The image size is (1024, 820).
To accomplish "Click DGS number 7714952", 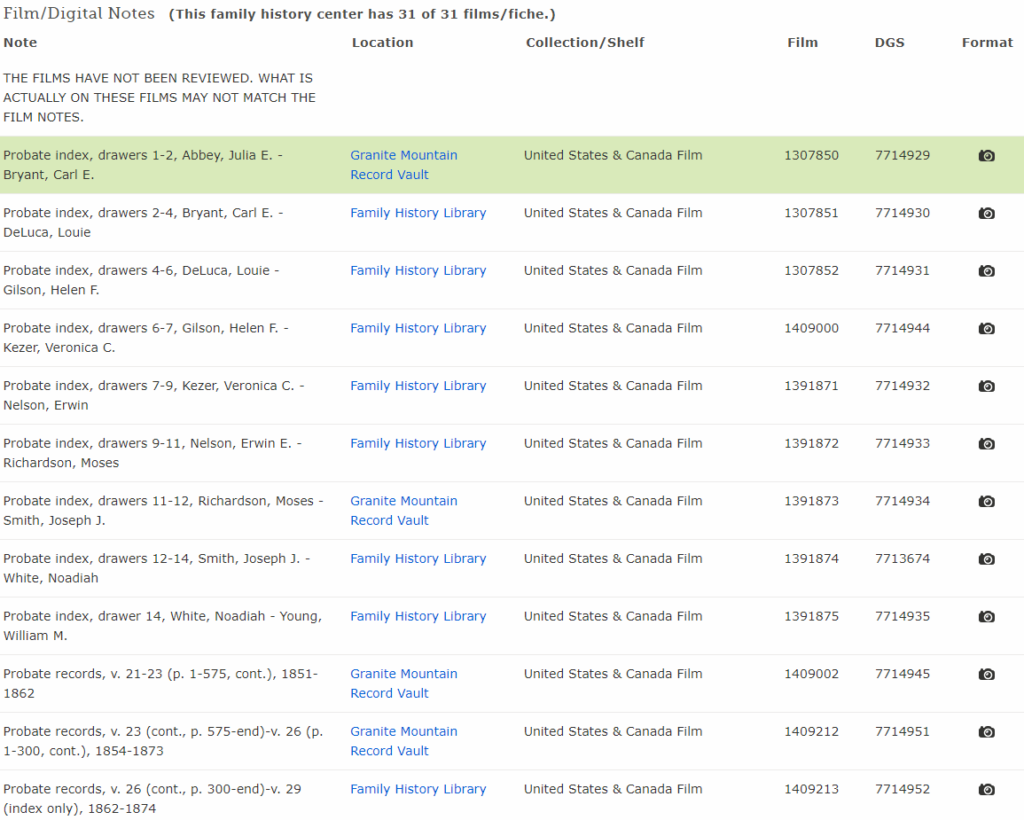I will pos(903,789).
